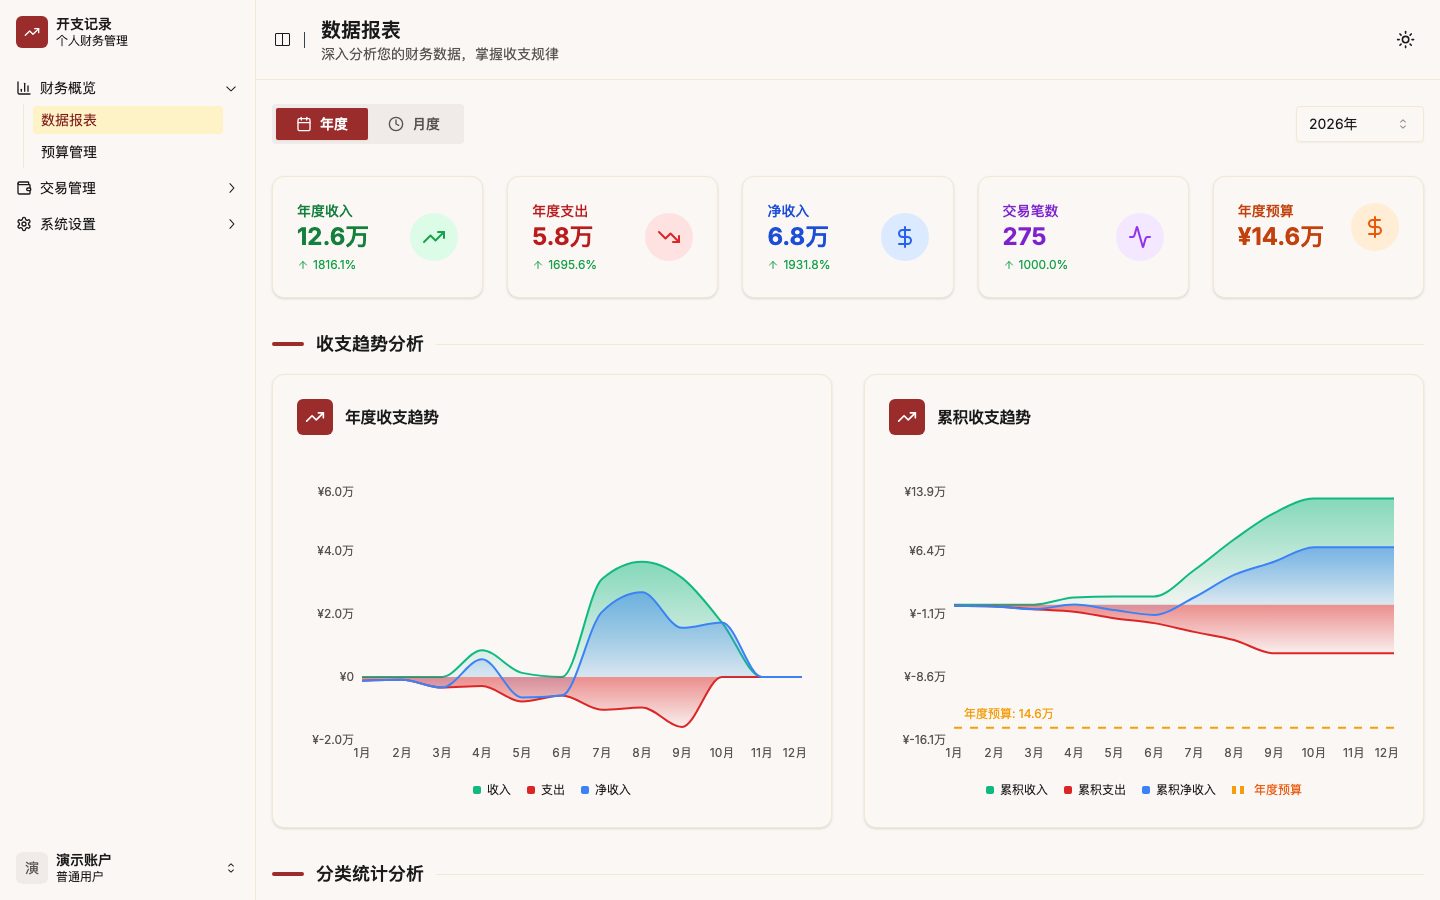Open 数据报表 in the sidebar
The height and width of the screenshot is (900, 1440).
128,120
